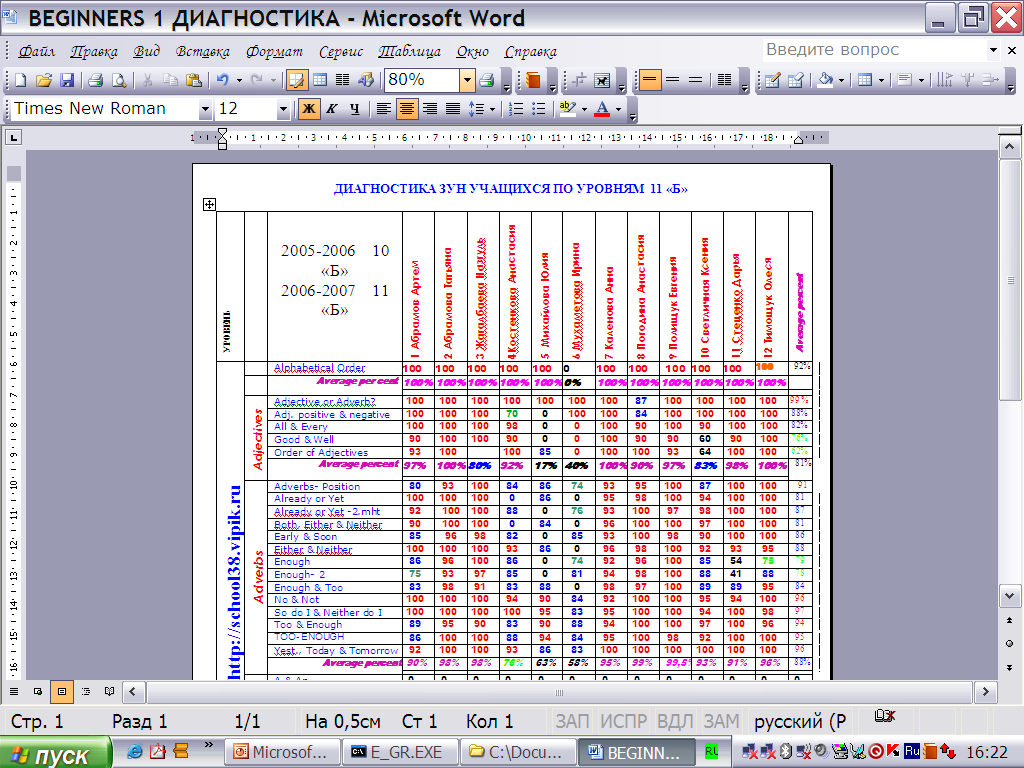Image resolution: width=1024 pixels, height=768 pixels.
Task: Align text to the right
Action: pyautogui.click(x=430, y=109)
